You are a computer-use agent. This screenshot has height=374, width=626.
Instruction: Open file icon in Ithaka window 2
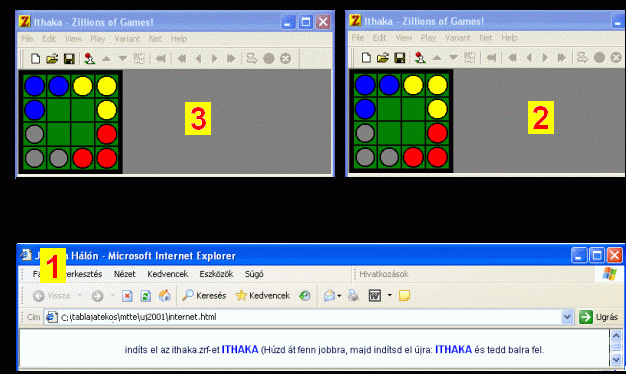pyautogui.click(x=382, y=58)
